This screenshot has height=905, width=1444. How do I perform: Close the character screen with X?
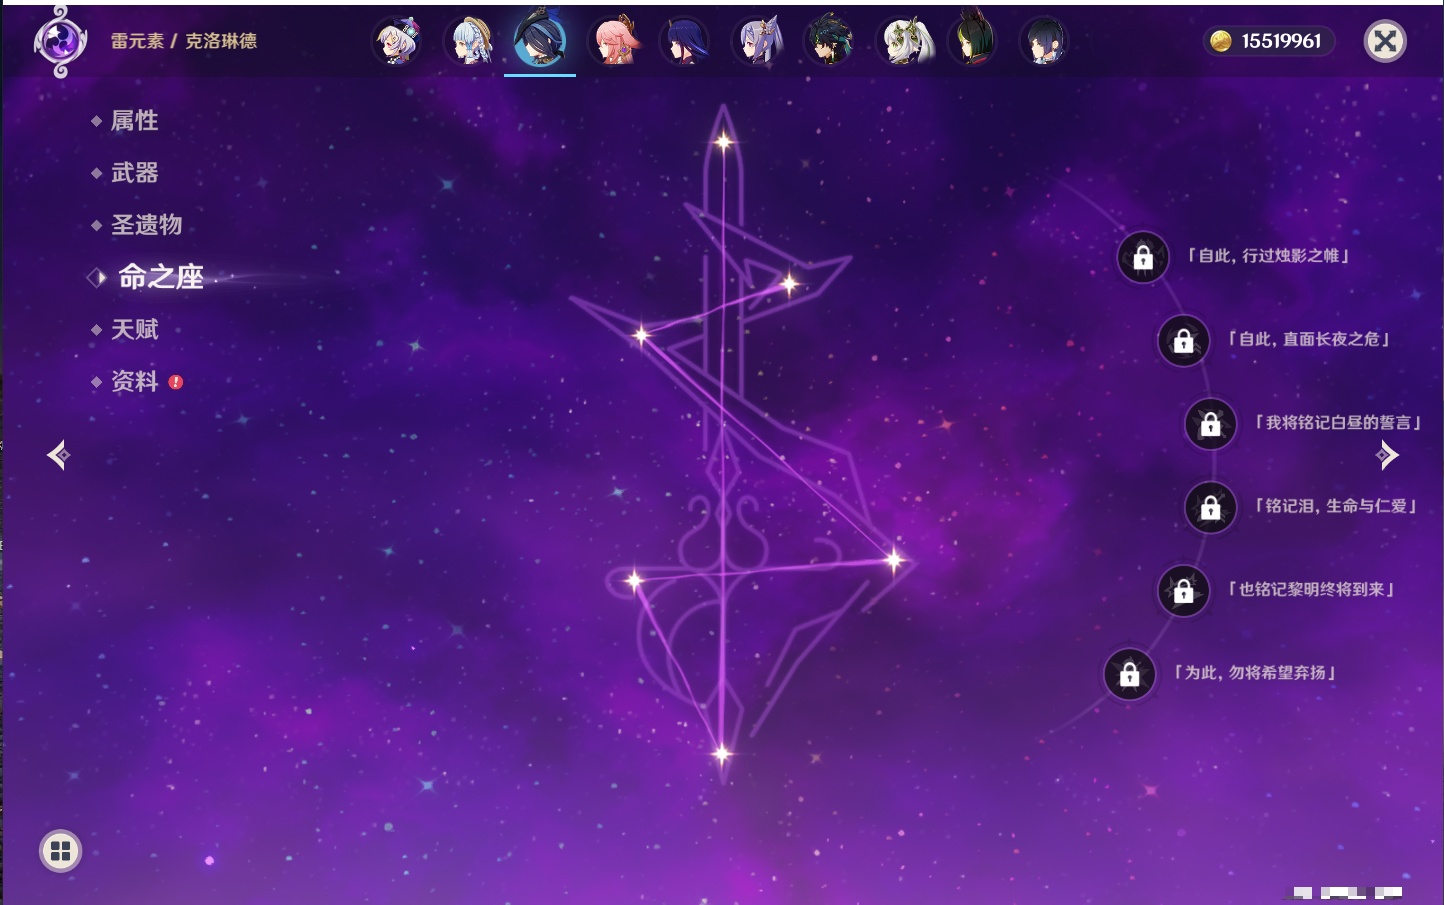pos(1385,41)
